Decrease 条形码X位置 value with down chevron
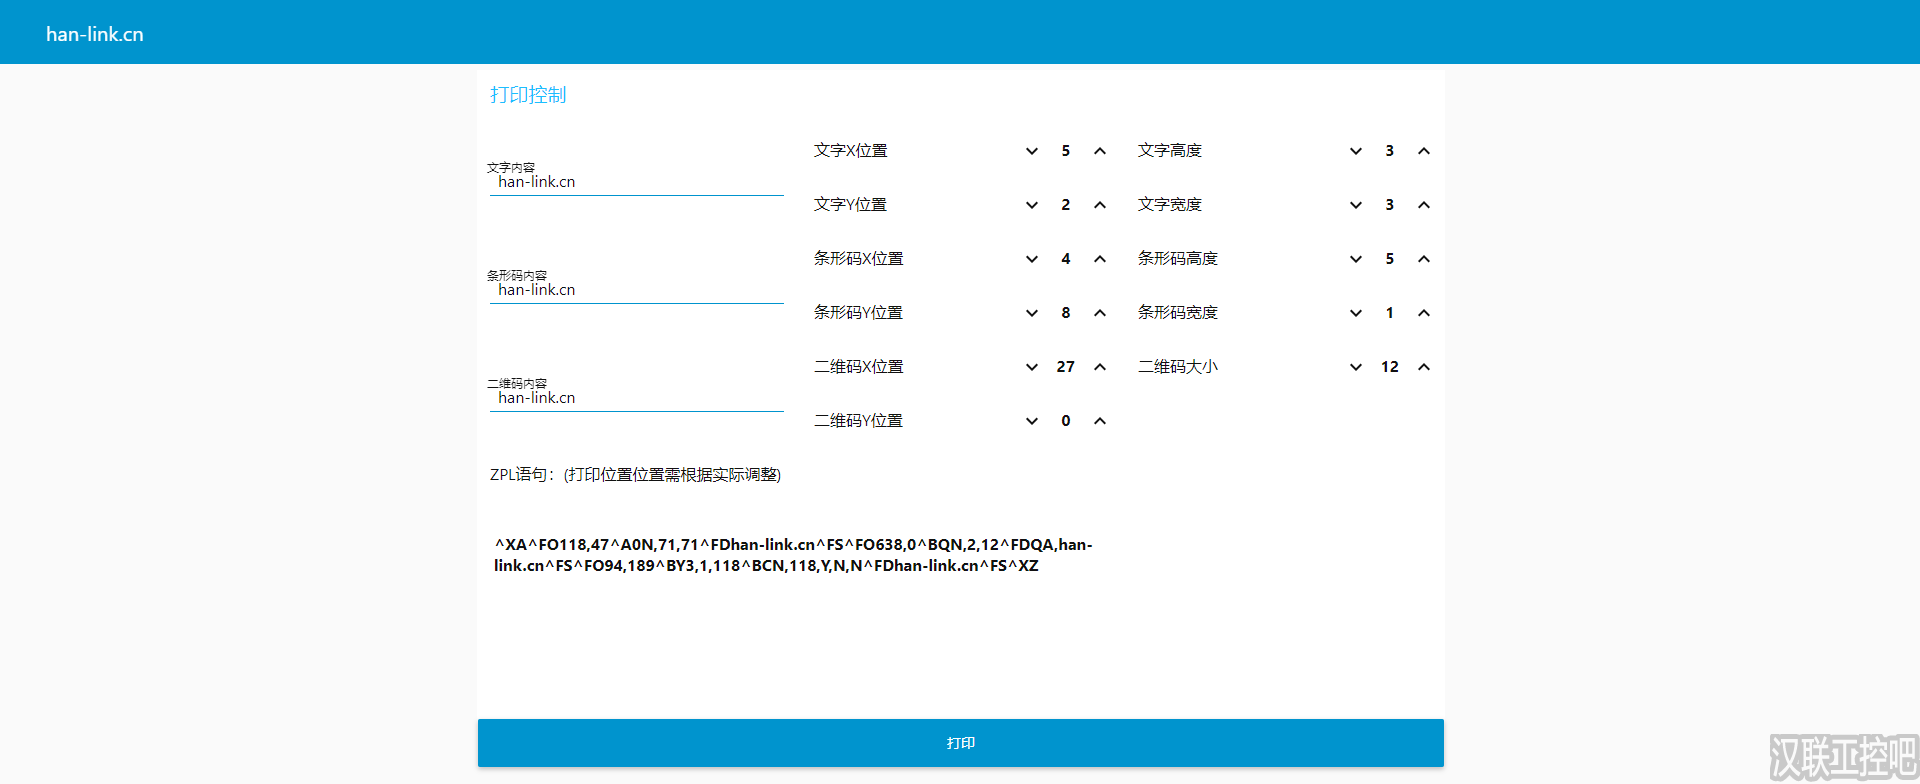This screenshot has height=784, width=1920. (1032, 259)
